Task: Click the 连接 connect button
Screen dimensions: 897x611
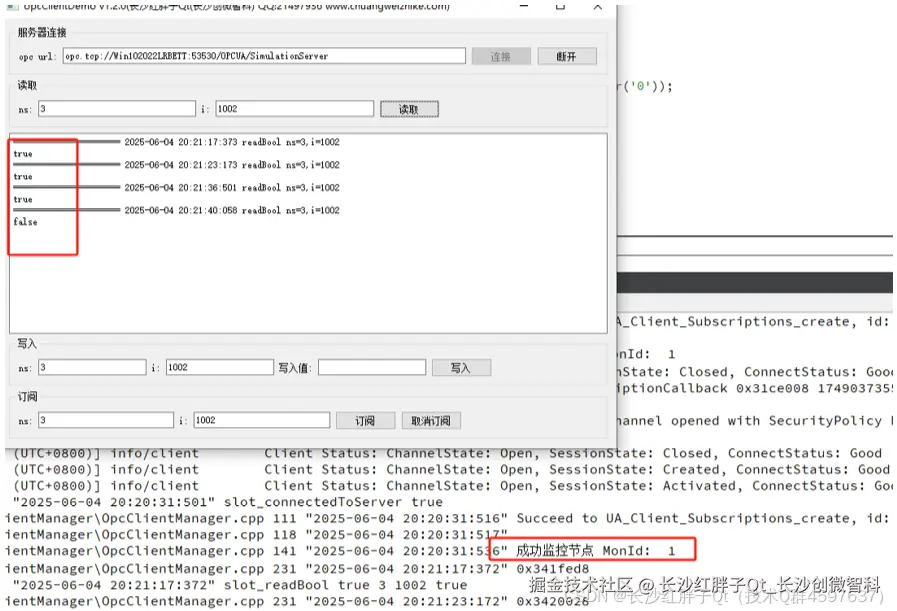Action: [x=501, y=56]
